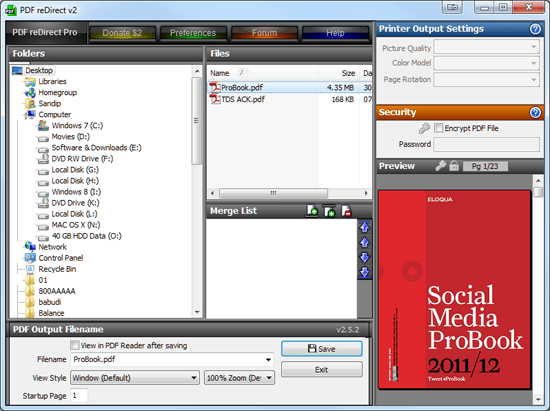Viewport: 550px width, 411px height.
Task: Click the Add folder files to Merge List icon
Action: pos(329,211)
